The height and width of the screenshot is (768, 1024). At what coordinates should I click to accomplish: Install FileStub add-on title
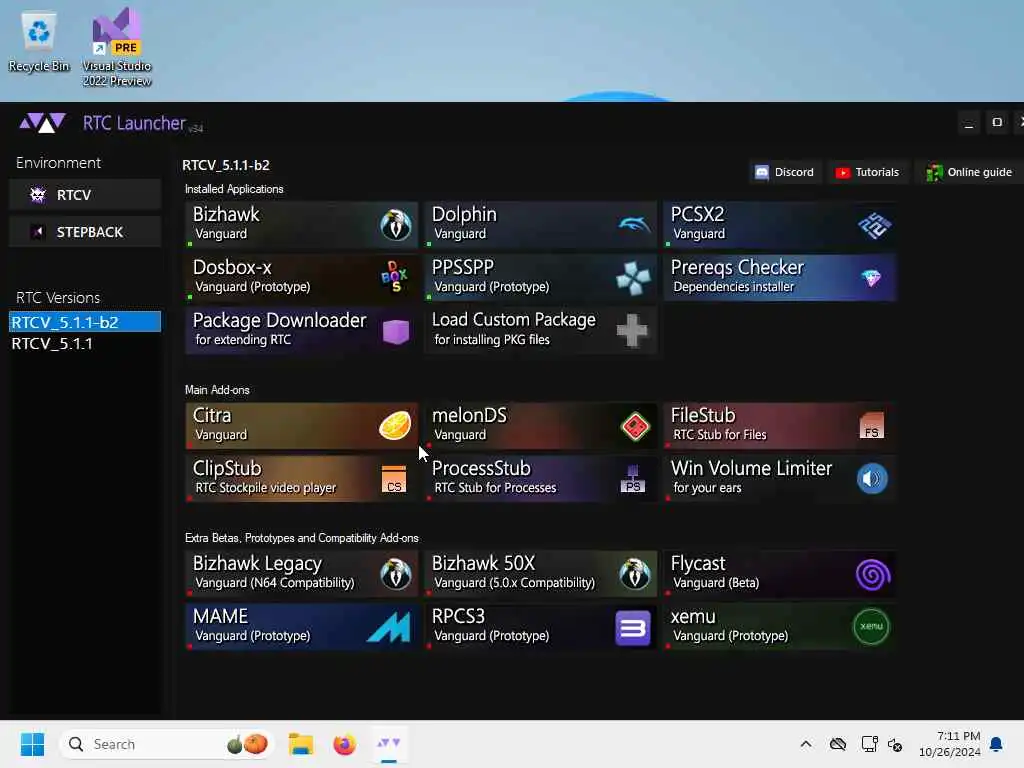[x=703, y=415]
